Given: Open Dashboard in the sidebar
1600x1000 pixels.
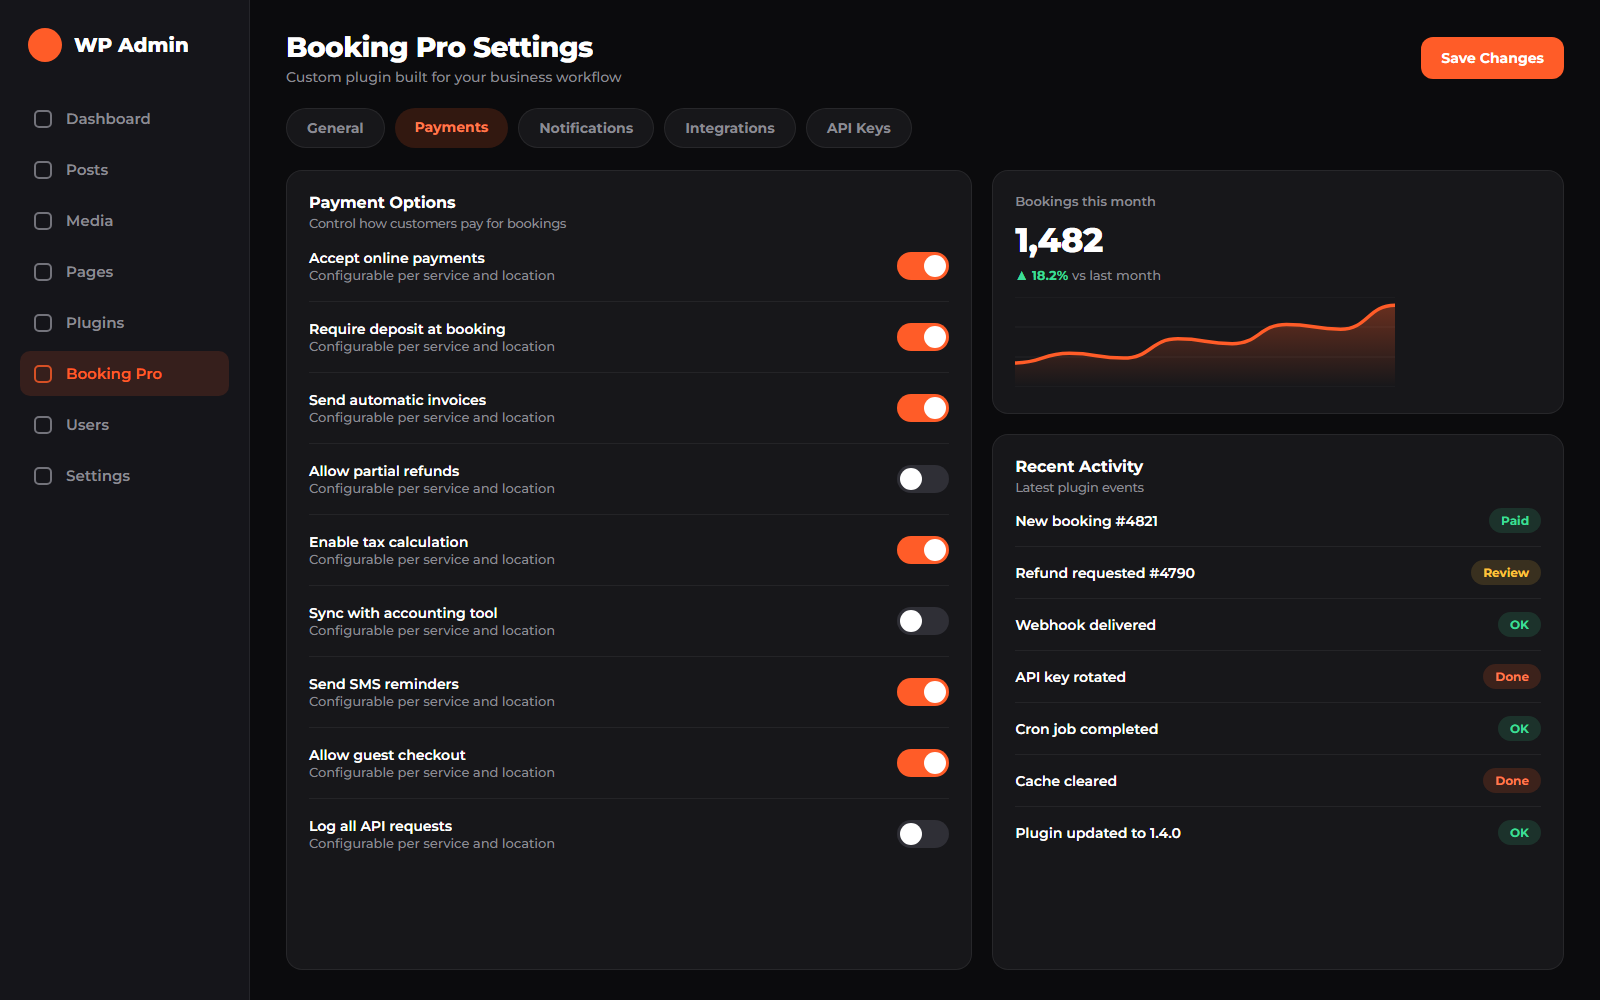Looking at the screenshot, I should pyautogui.click(x=124, y=119).
